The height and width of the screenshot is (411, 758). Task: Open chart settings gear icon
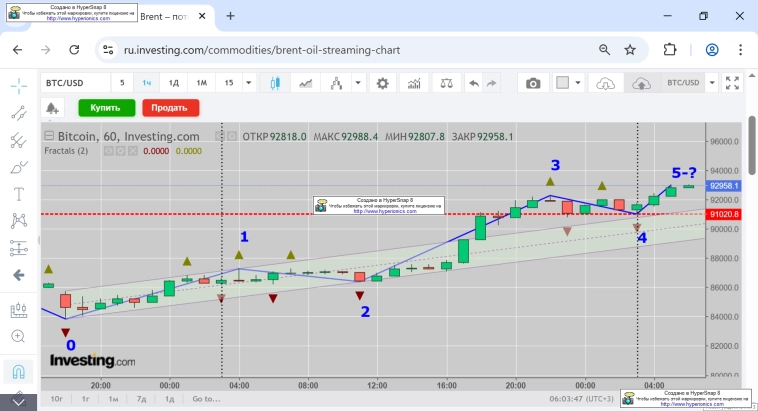click(382, 84)
